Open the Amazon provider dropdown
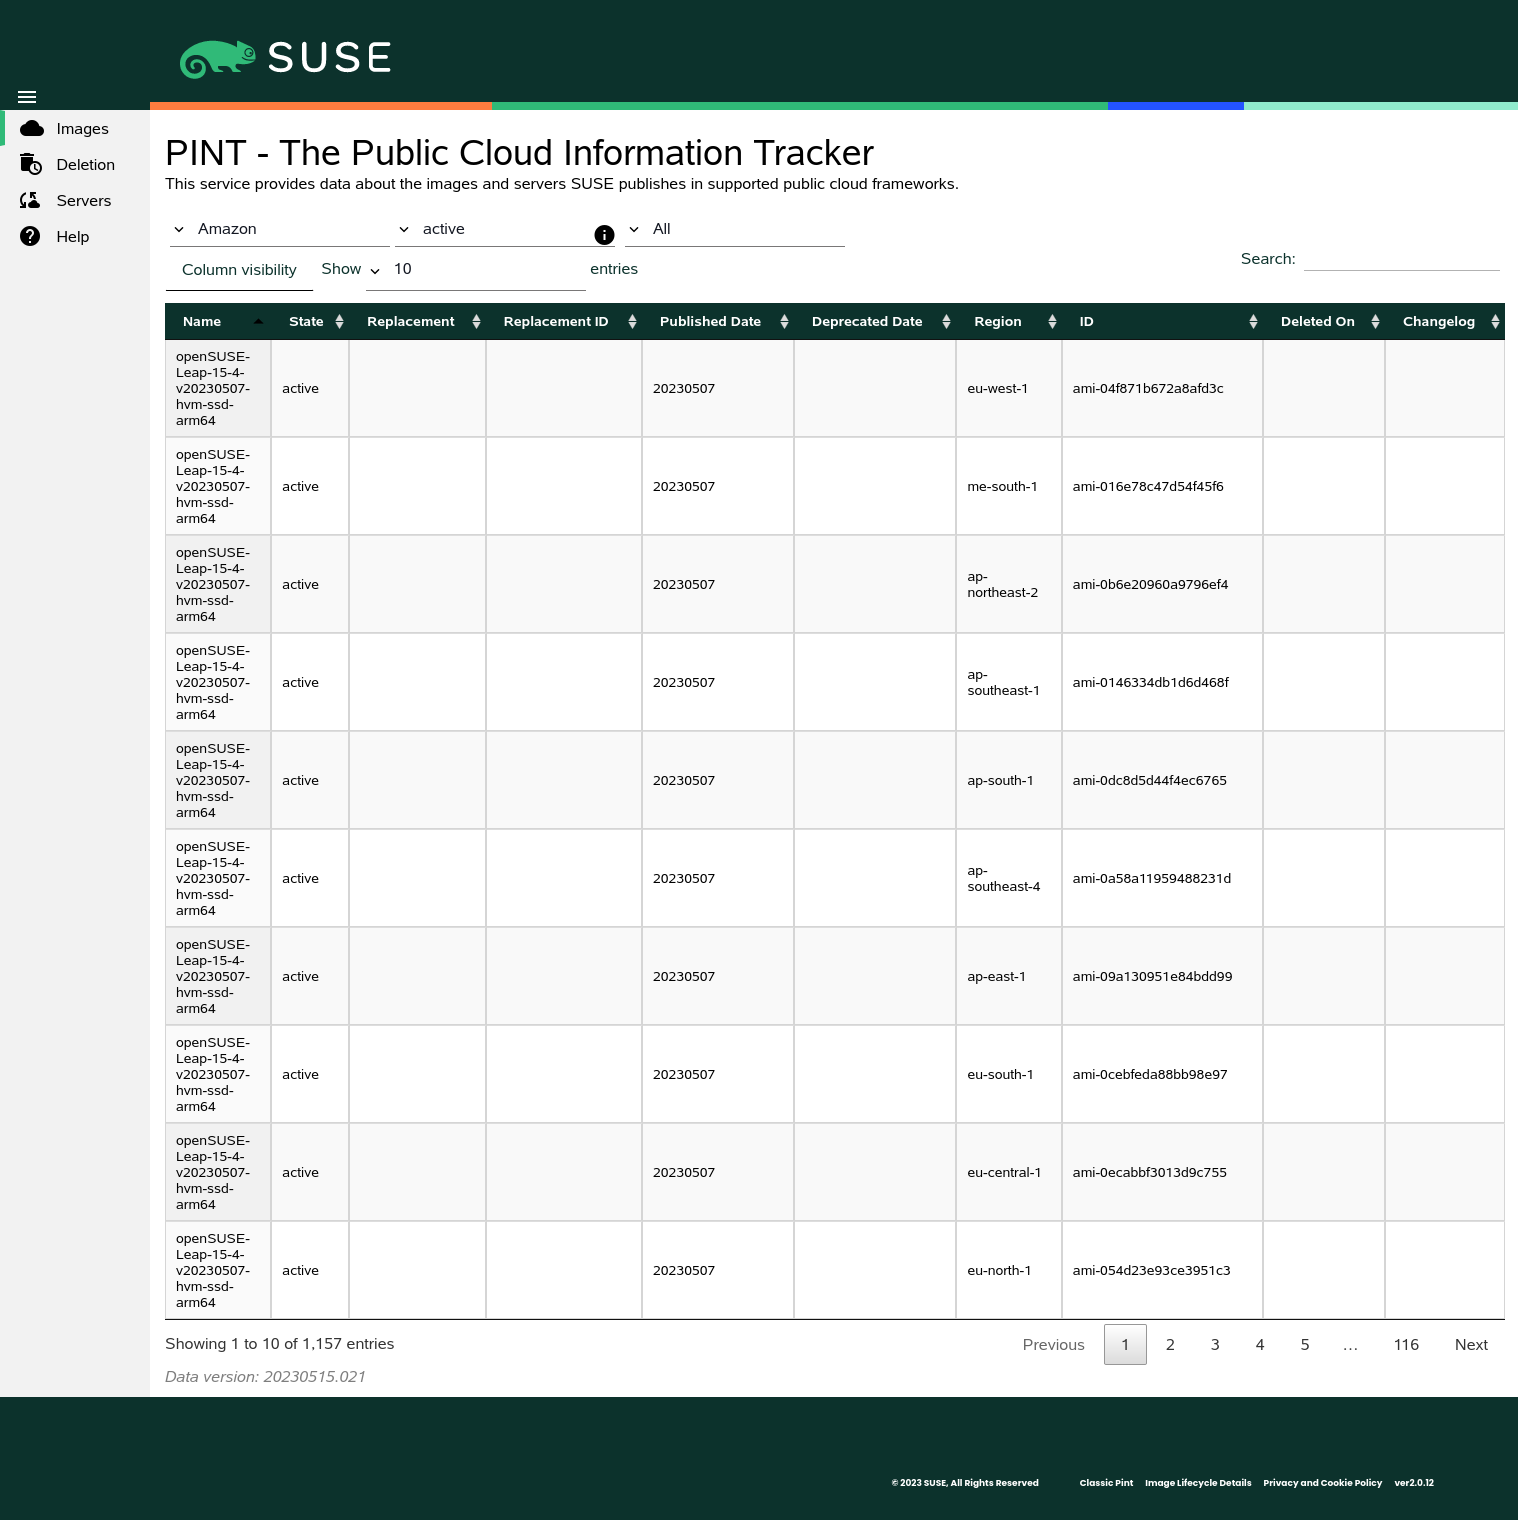The height and width of the screenshot is (1520, 1518). [x=279, y=230]
